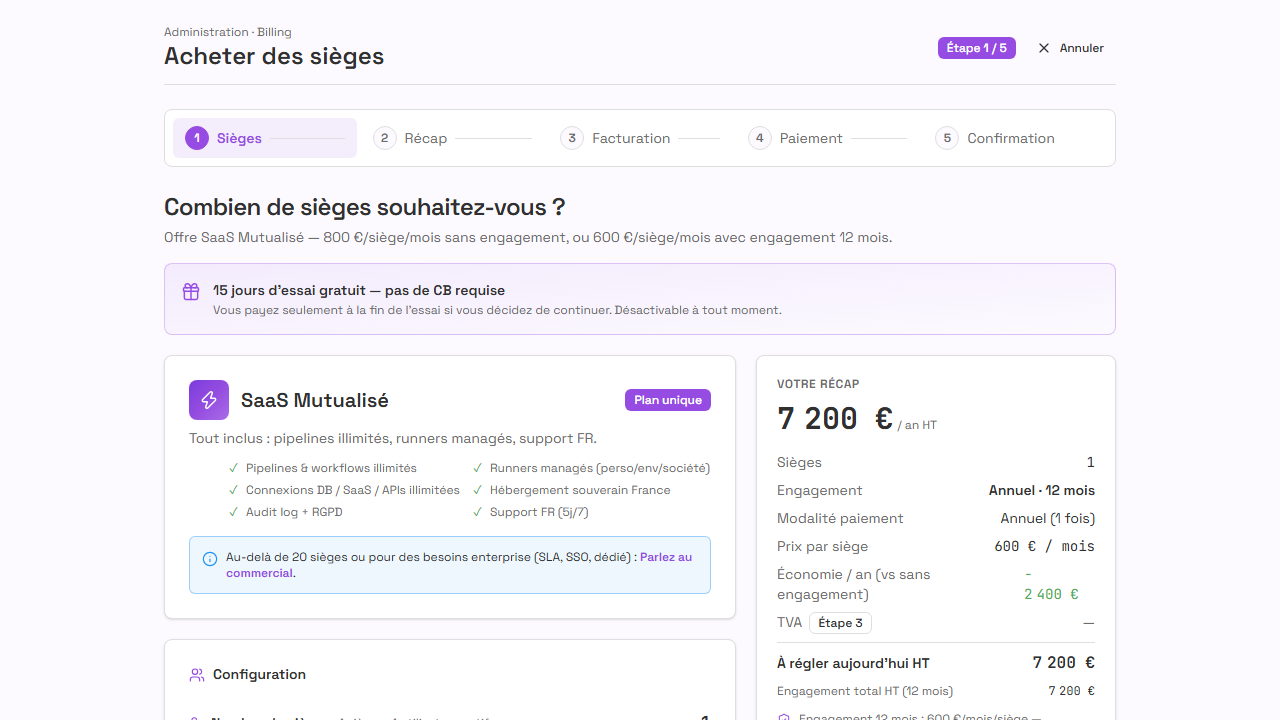Click the Annuel · 12 mois engagement value
The image size is (1280, 720).
coord(1042,490)
